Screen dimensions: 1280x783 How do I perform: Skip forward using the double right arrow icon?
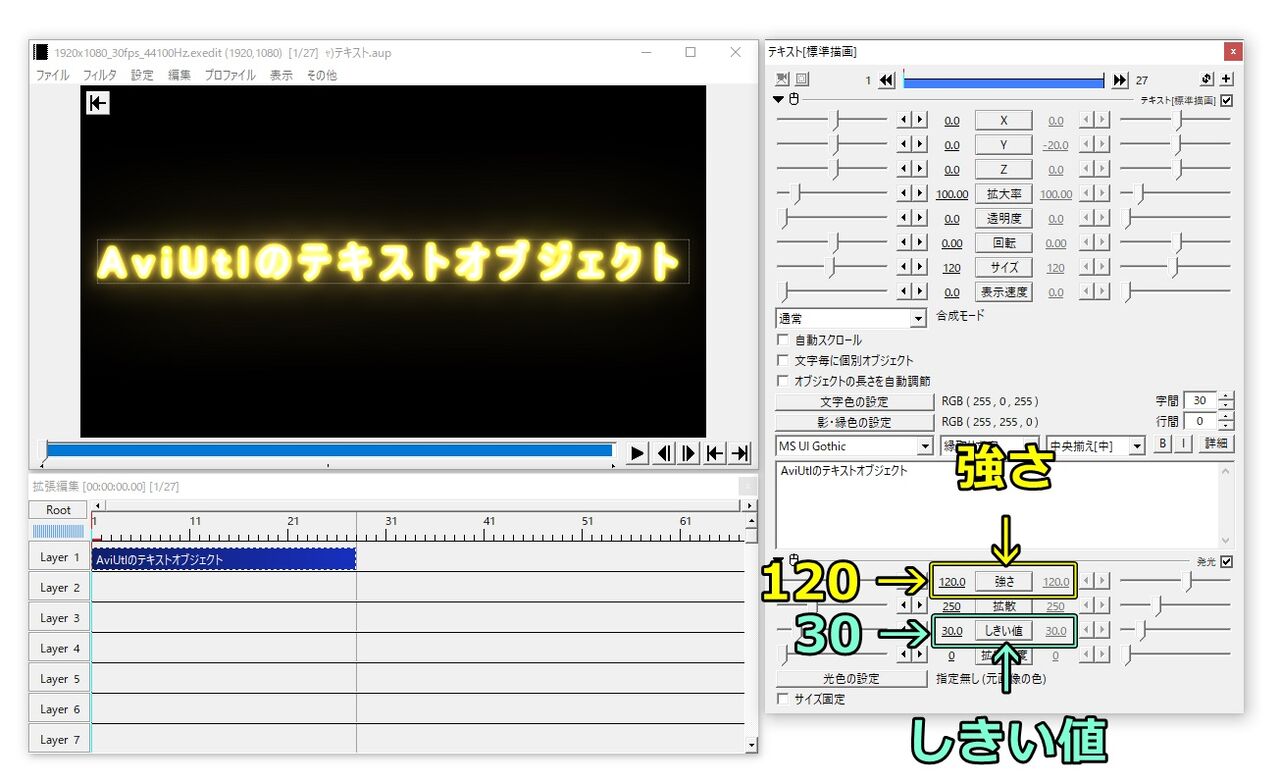tap(1119, 79)
